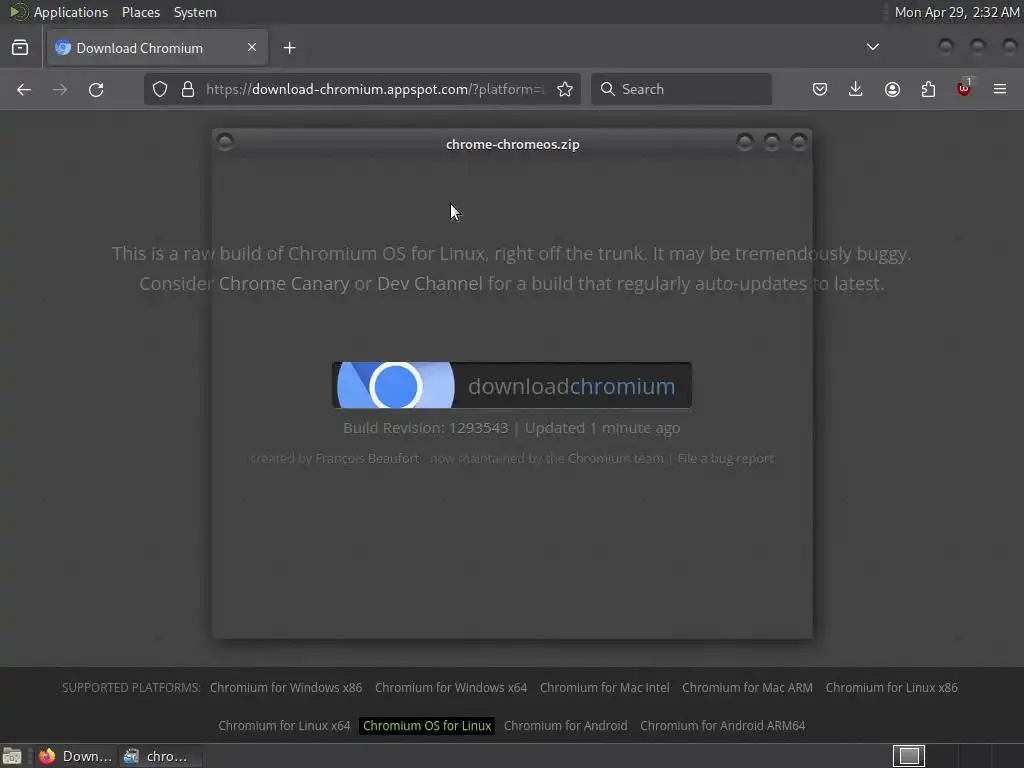The width and height of the screenshot is (1024, 768).
Task: Open the Dev Channel link
Action: pyautogui.click(x=430, y=283)
